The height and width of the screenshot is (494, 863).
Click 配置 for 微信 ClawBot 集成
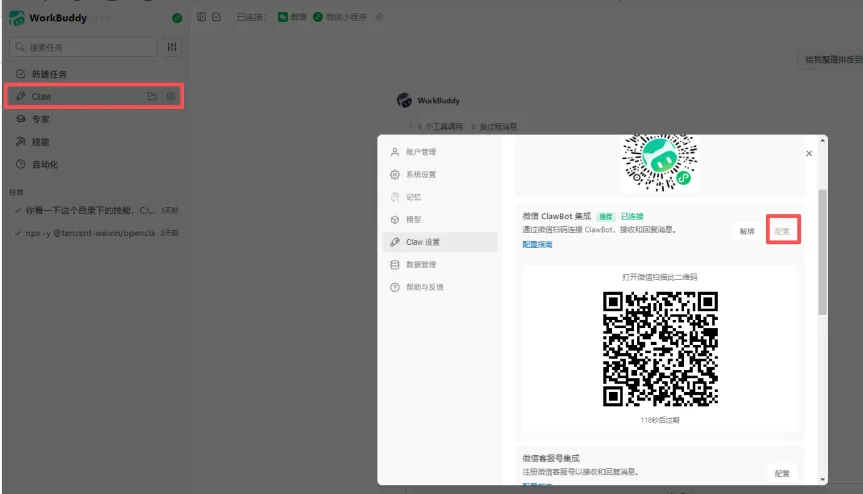pyautogui.click(x=782, y=231)
